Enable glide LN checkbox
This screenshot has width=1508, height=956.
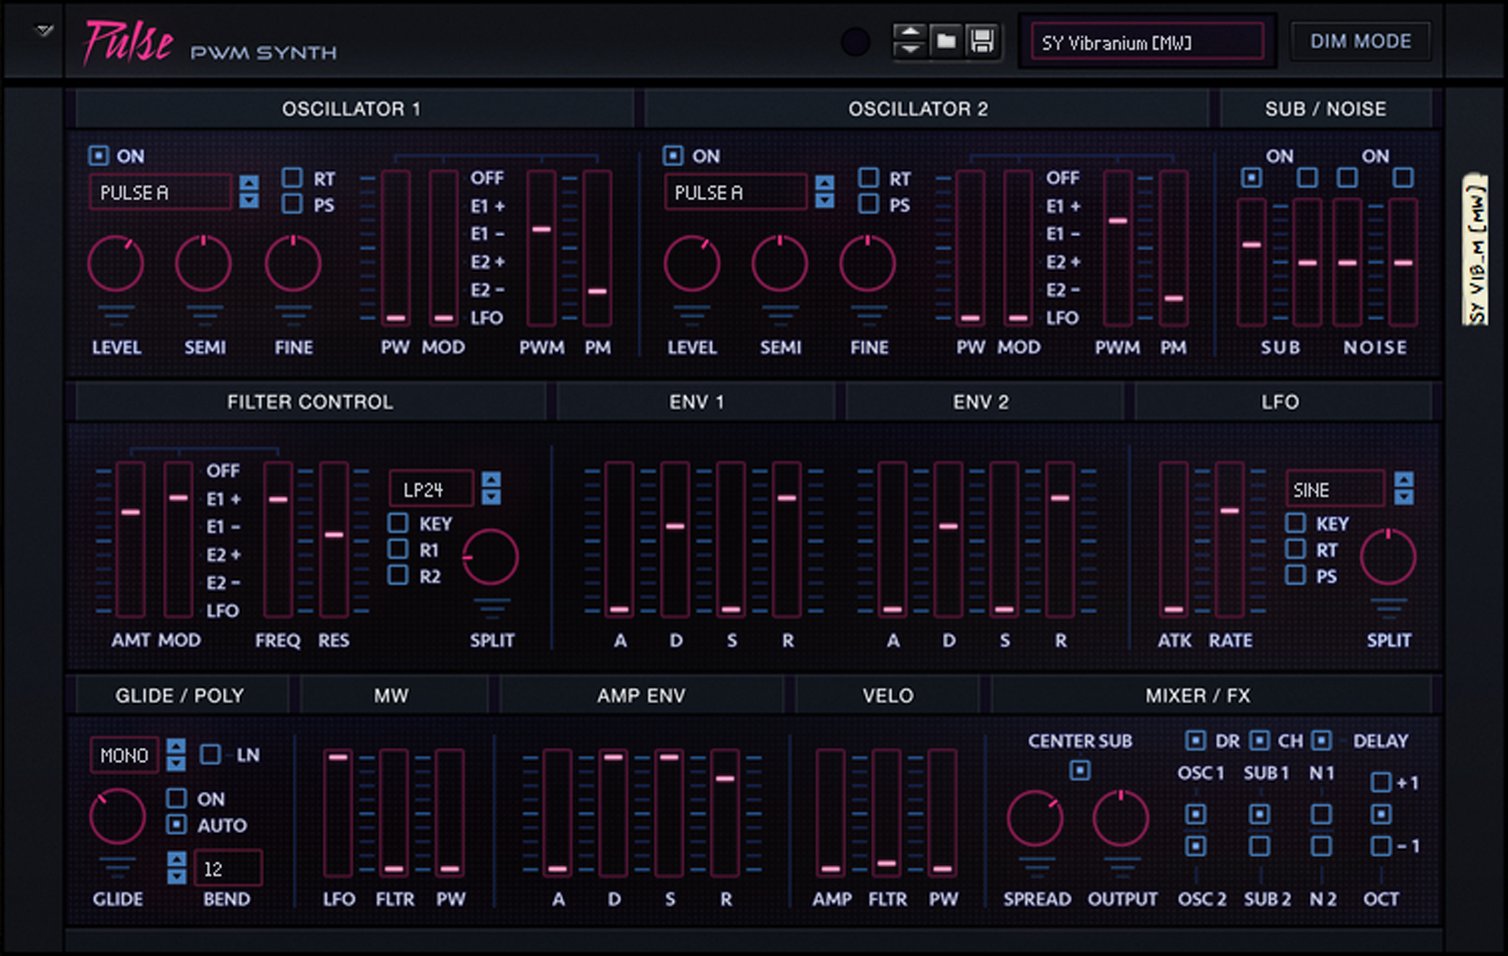coord(211,754)
